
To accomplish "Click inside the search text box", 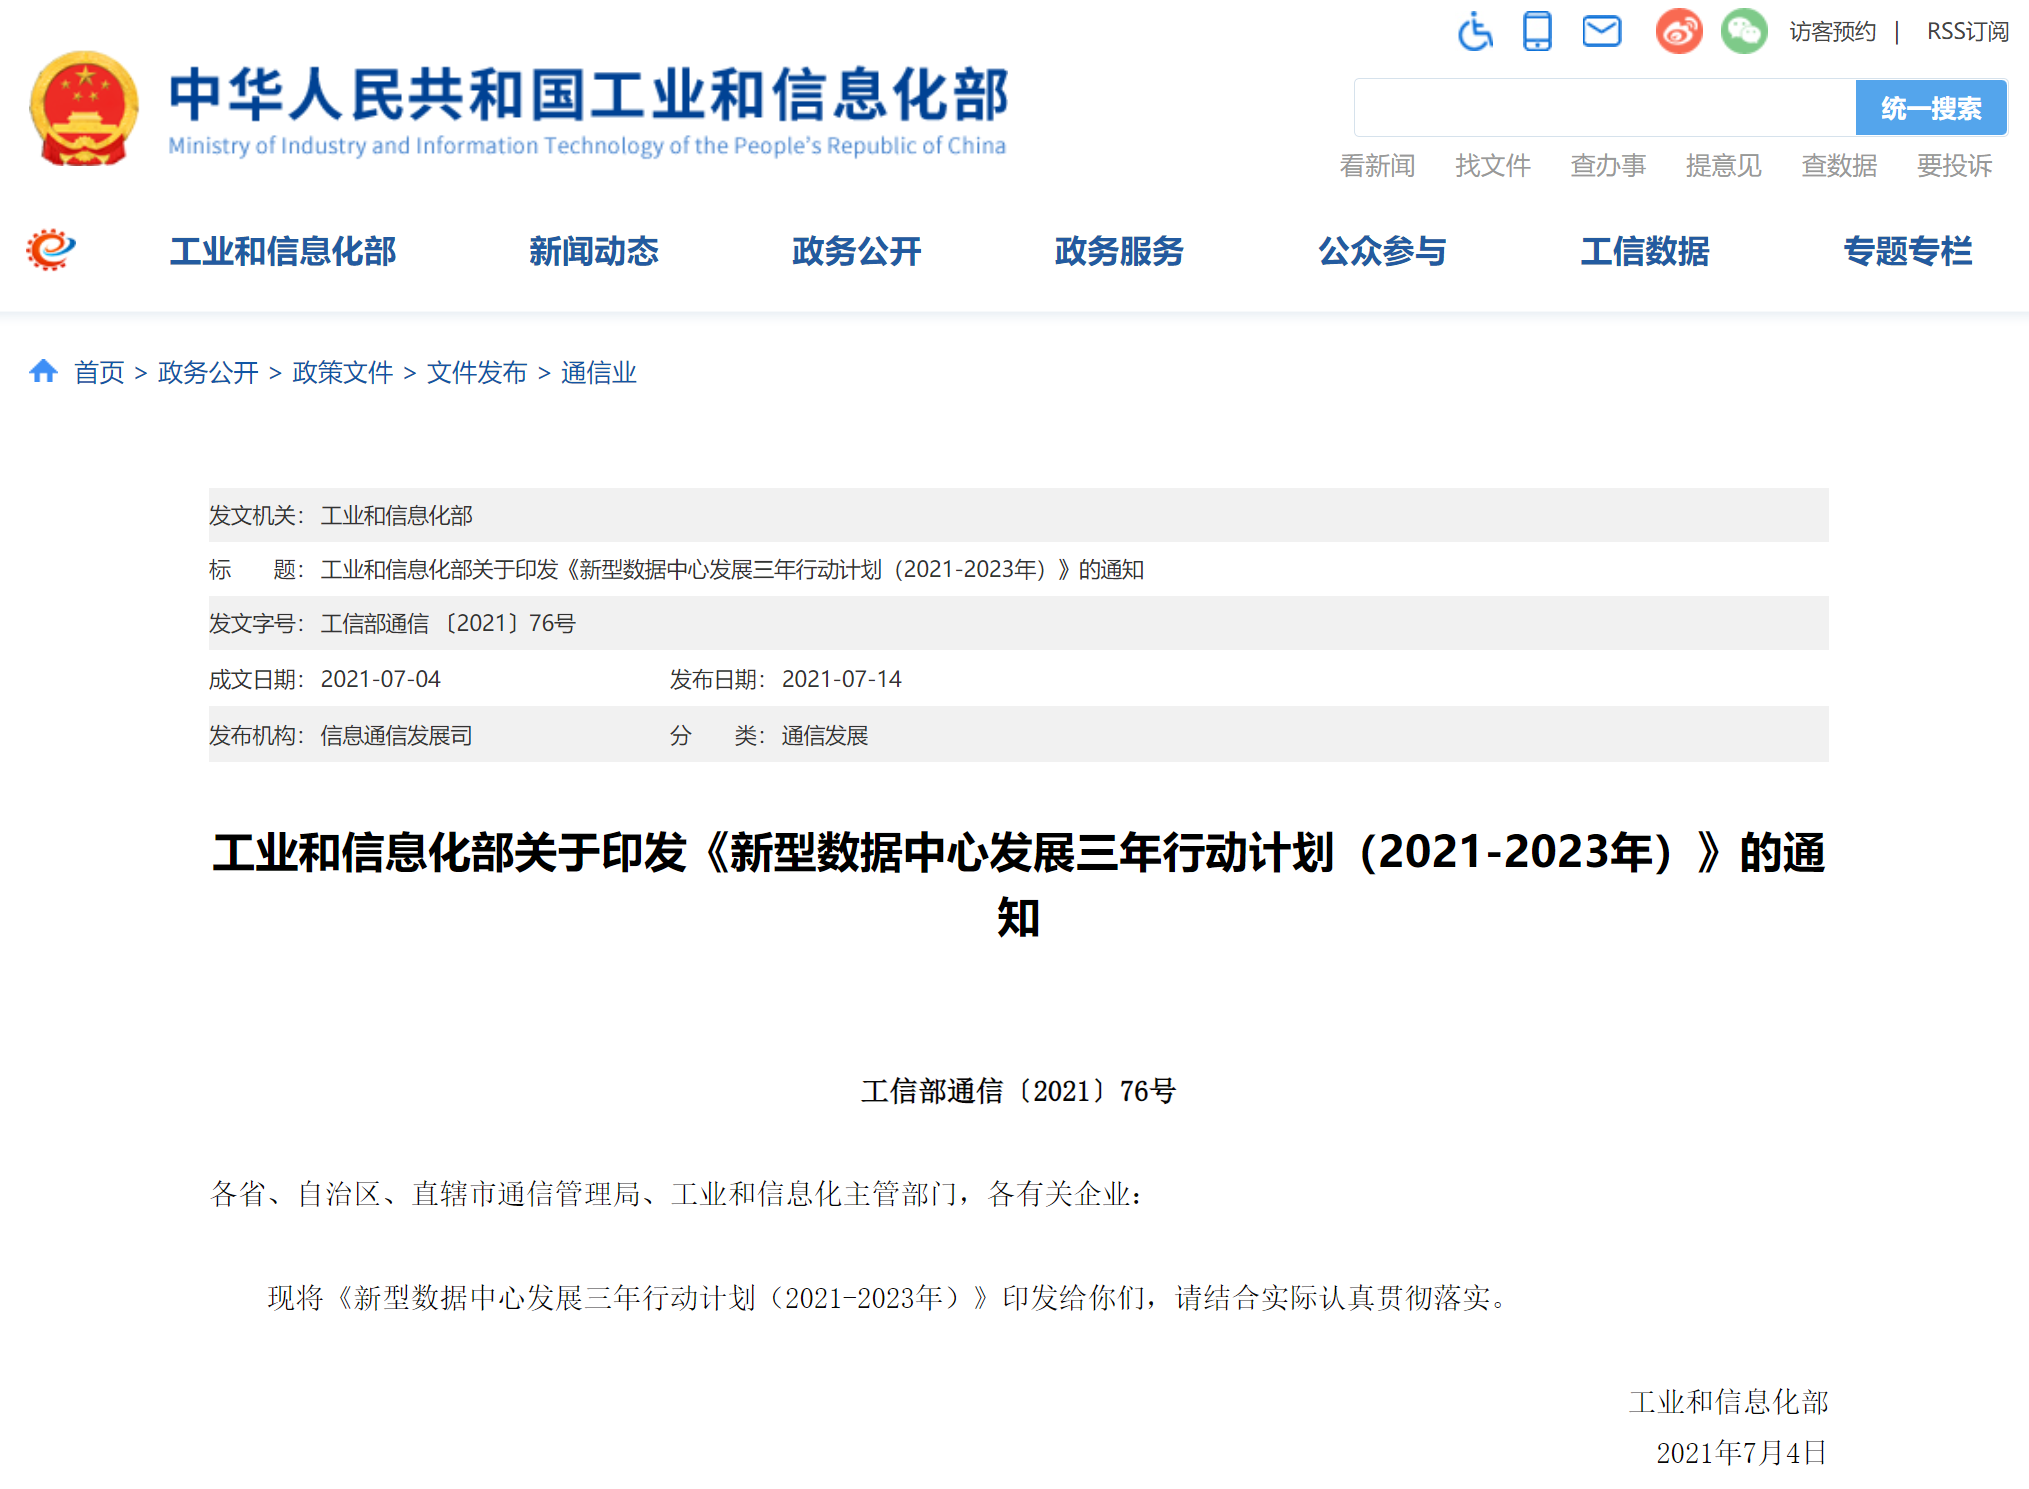I will pyautogui.click(x=1604, y=108).
